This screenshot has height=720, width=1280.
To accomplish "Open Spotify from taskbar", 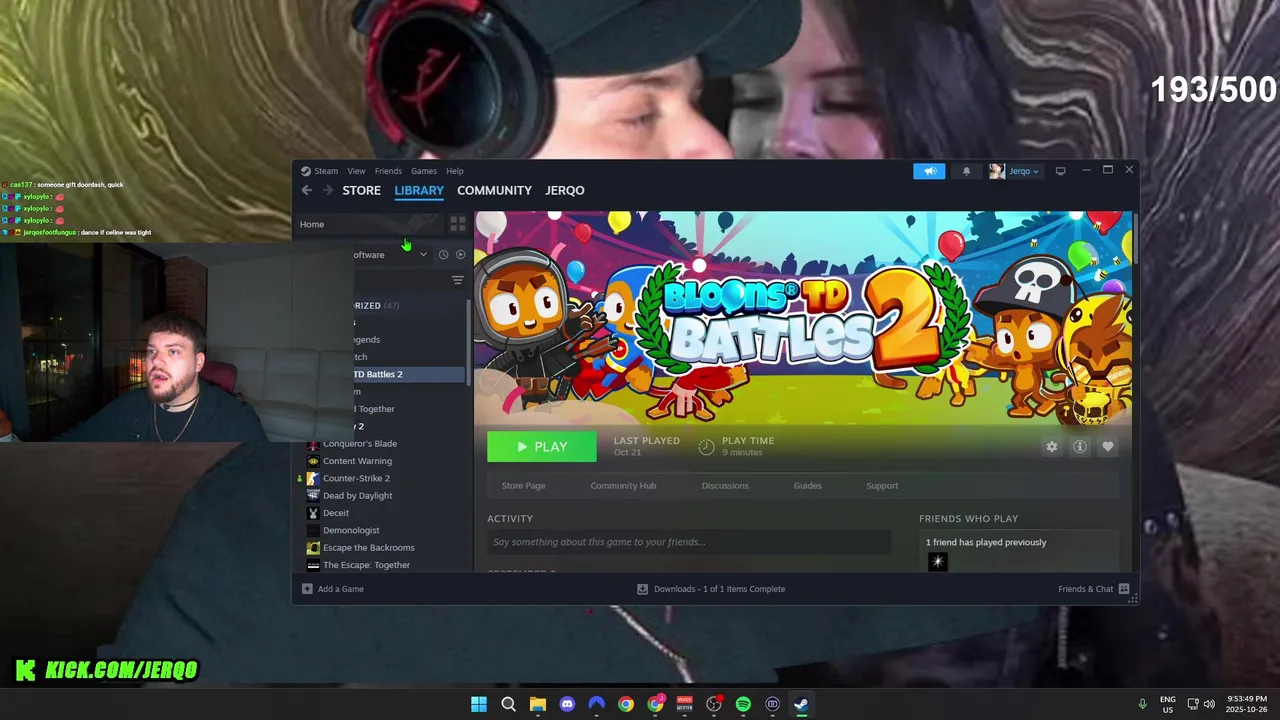I will 743,704.
